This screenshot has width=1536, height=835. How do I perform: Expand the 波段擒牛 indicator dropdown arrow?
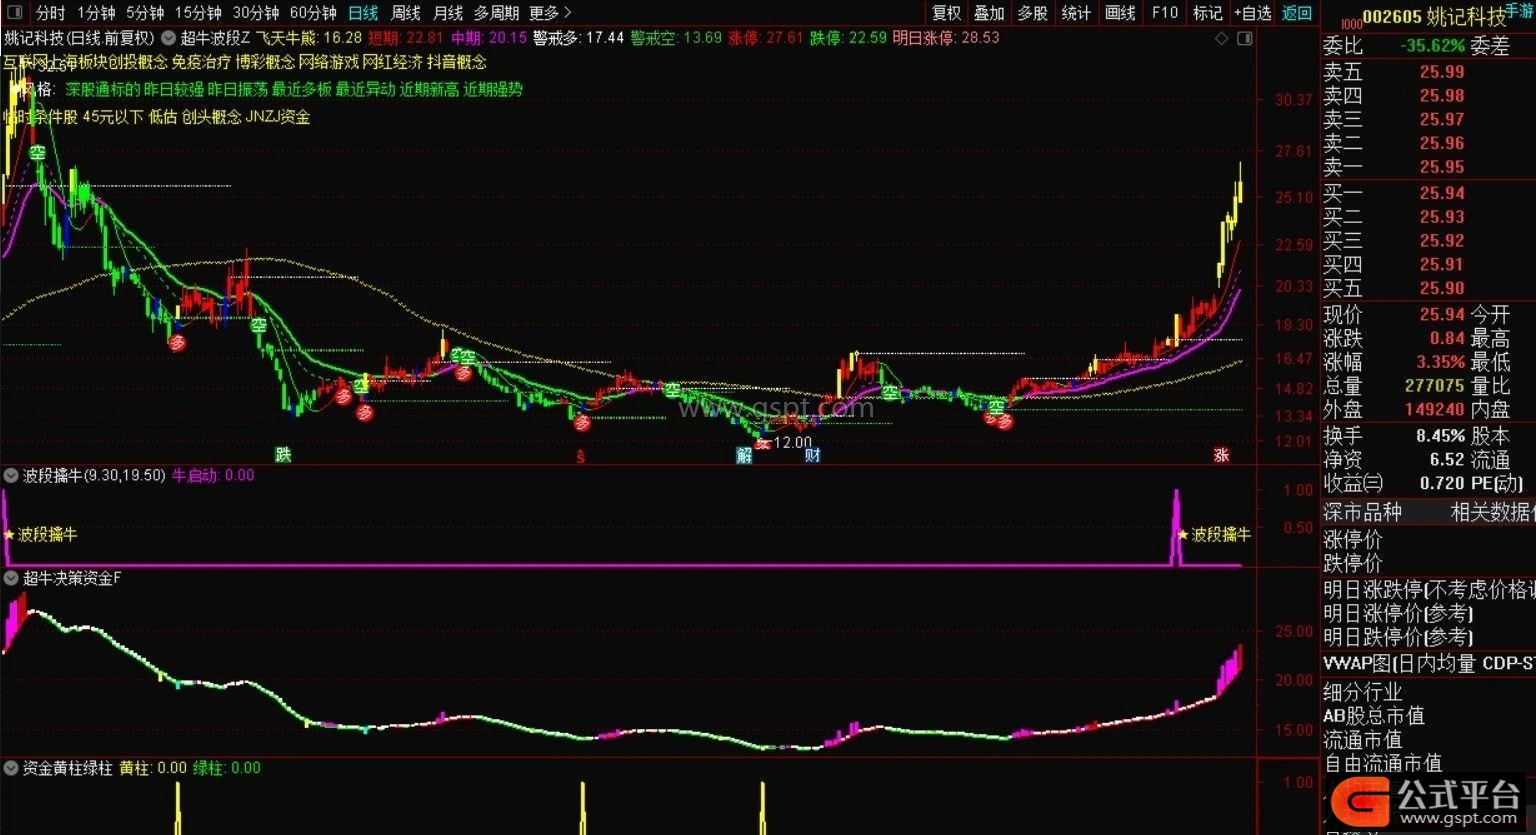click(11, 476)
